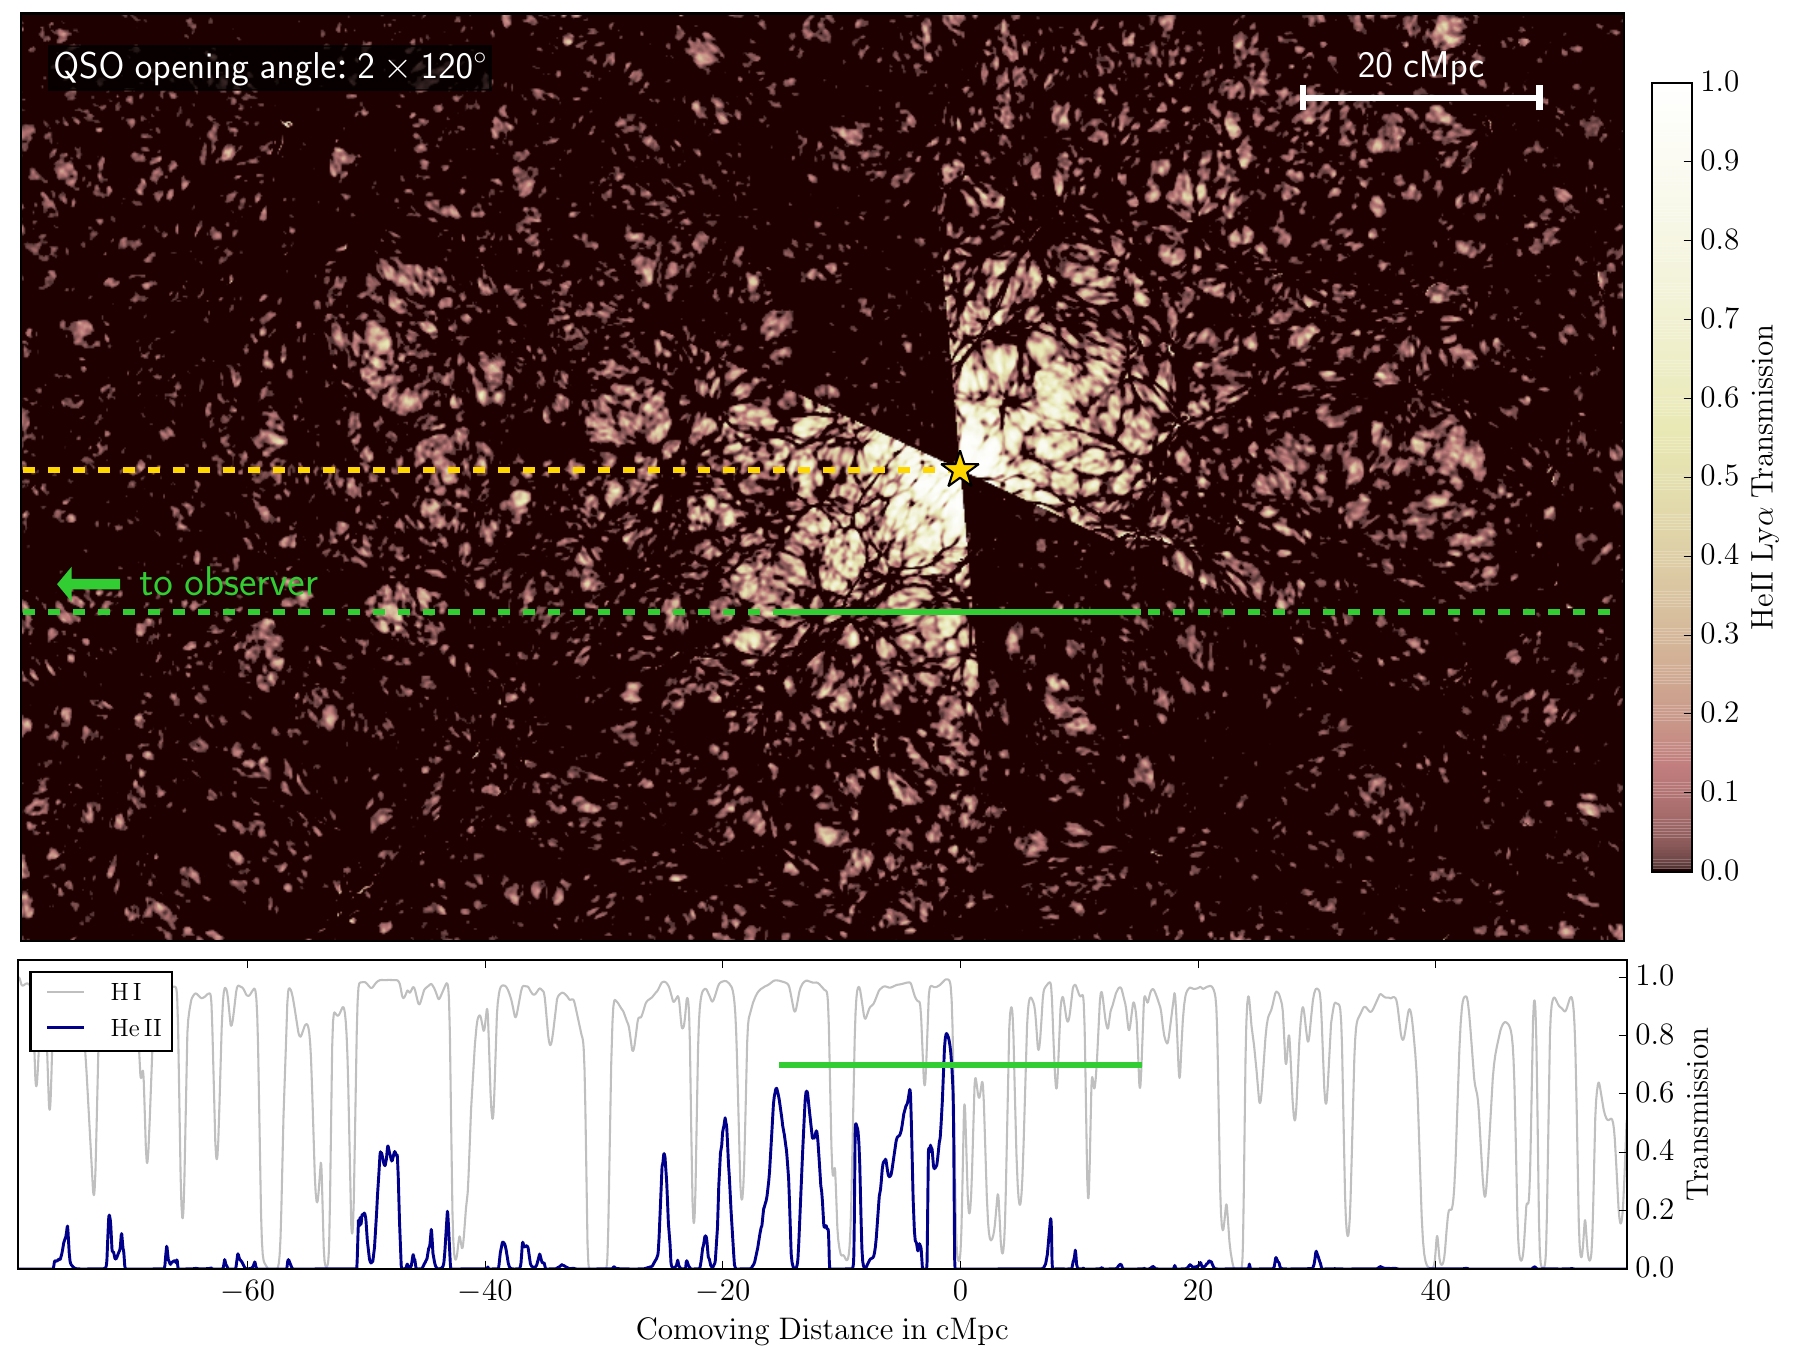Image resolution: width=1801 pixels, height=1350 pixels.
Task: Click the tallest He II peak near zero
Action: (947, 1036)
